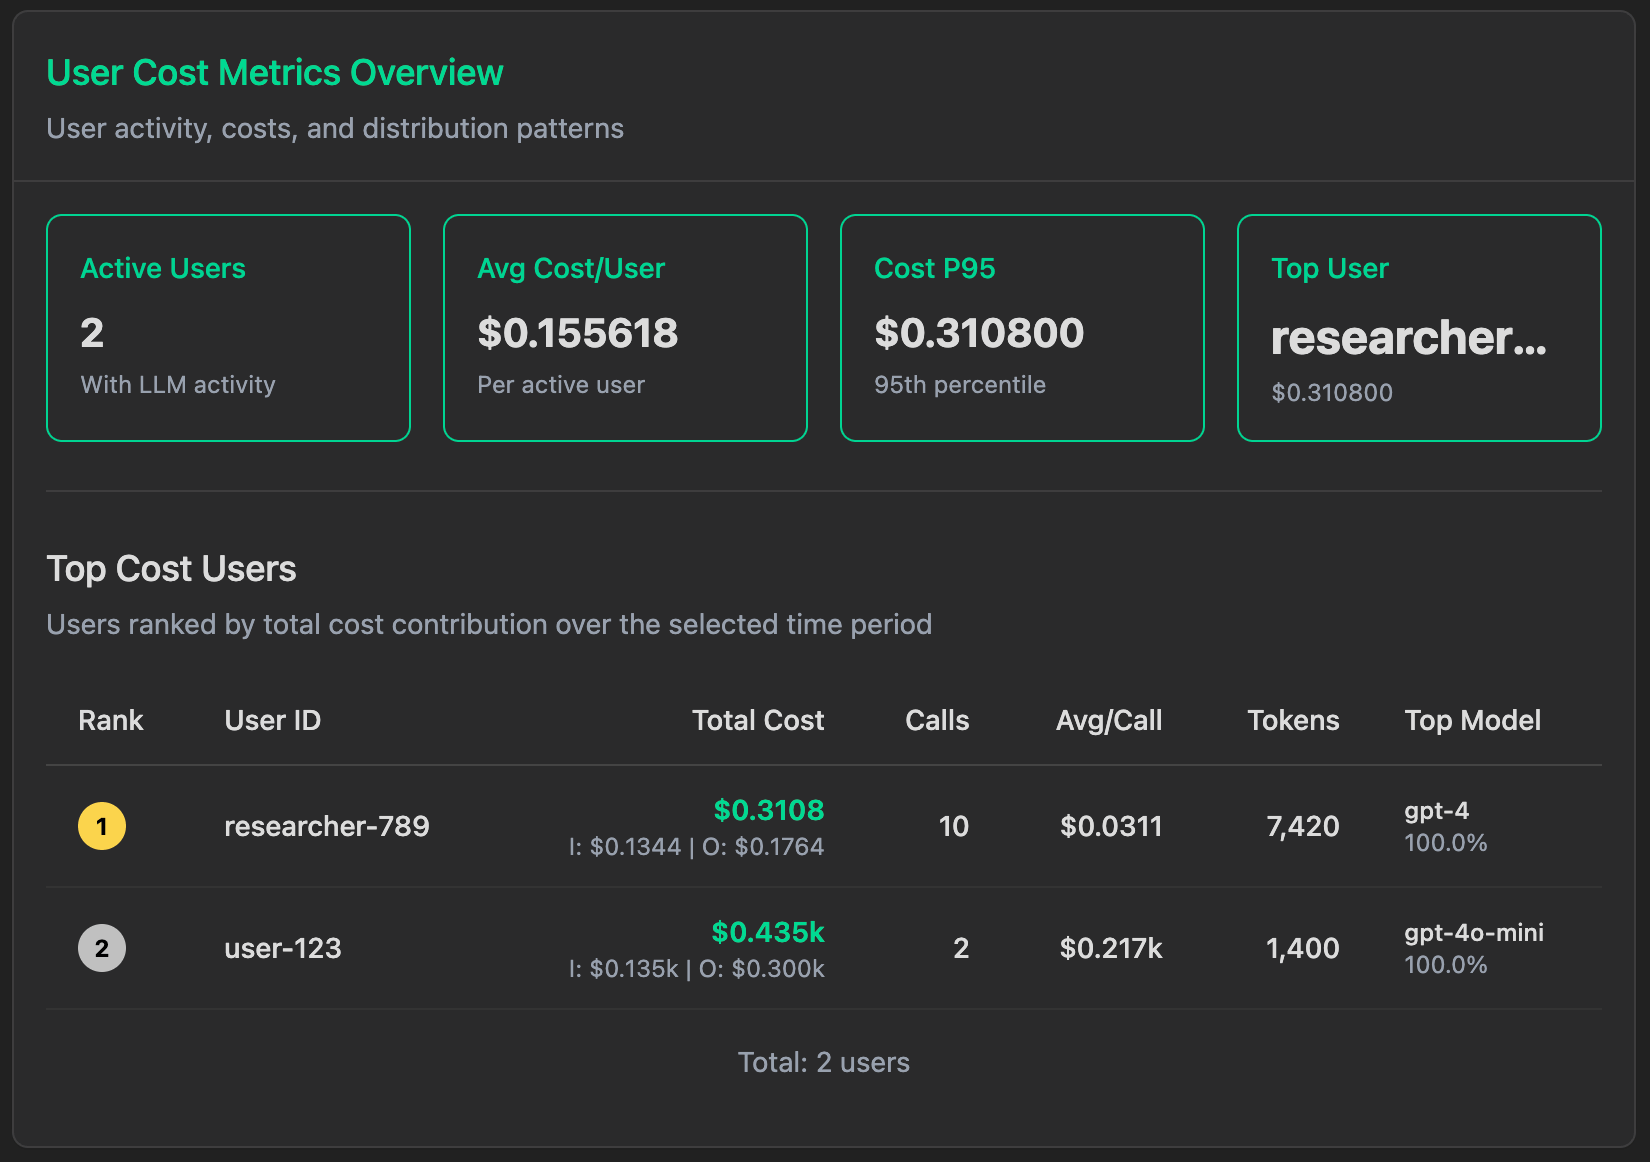Screen dimensions: 1650x1162
Task: Open the Cost P95 card
Action: pyautogui.click(x=1022, y=328)
